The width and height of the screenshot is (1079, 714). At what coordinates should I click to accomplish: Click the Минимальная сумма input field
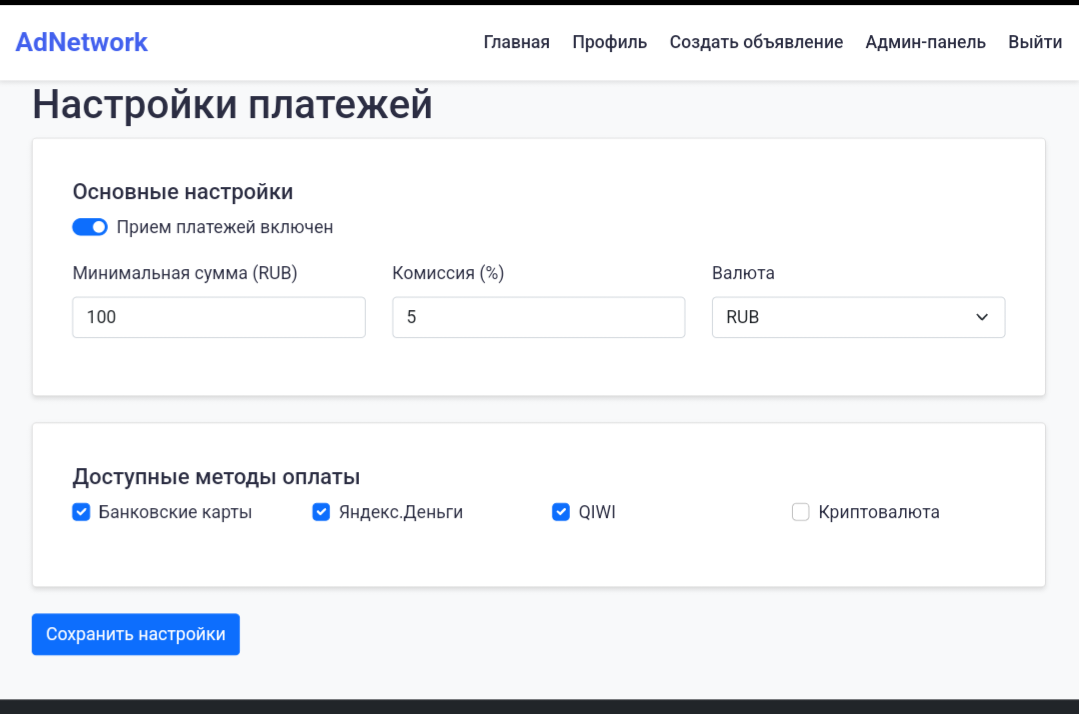point(219,317)
